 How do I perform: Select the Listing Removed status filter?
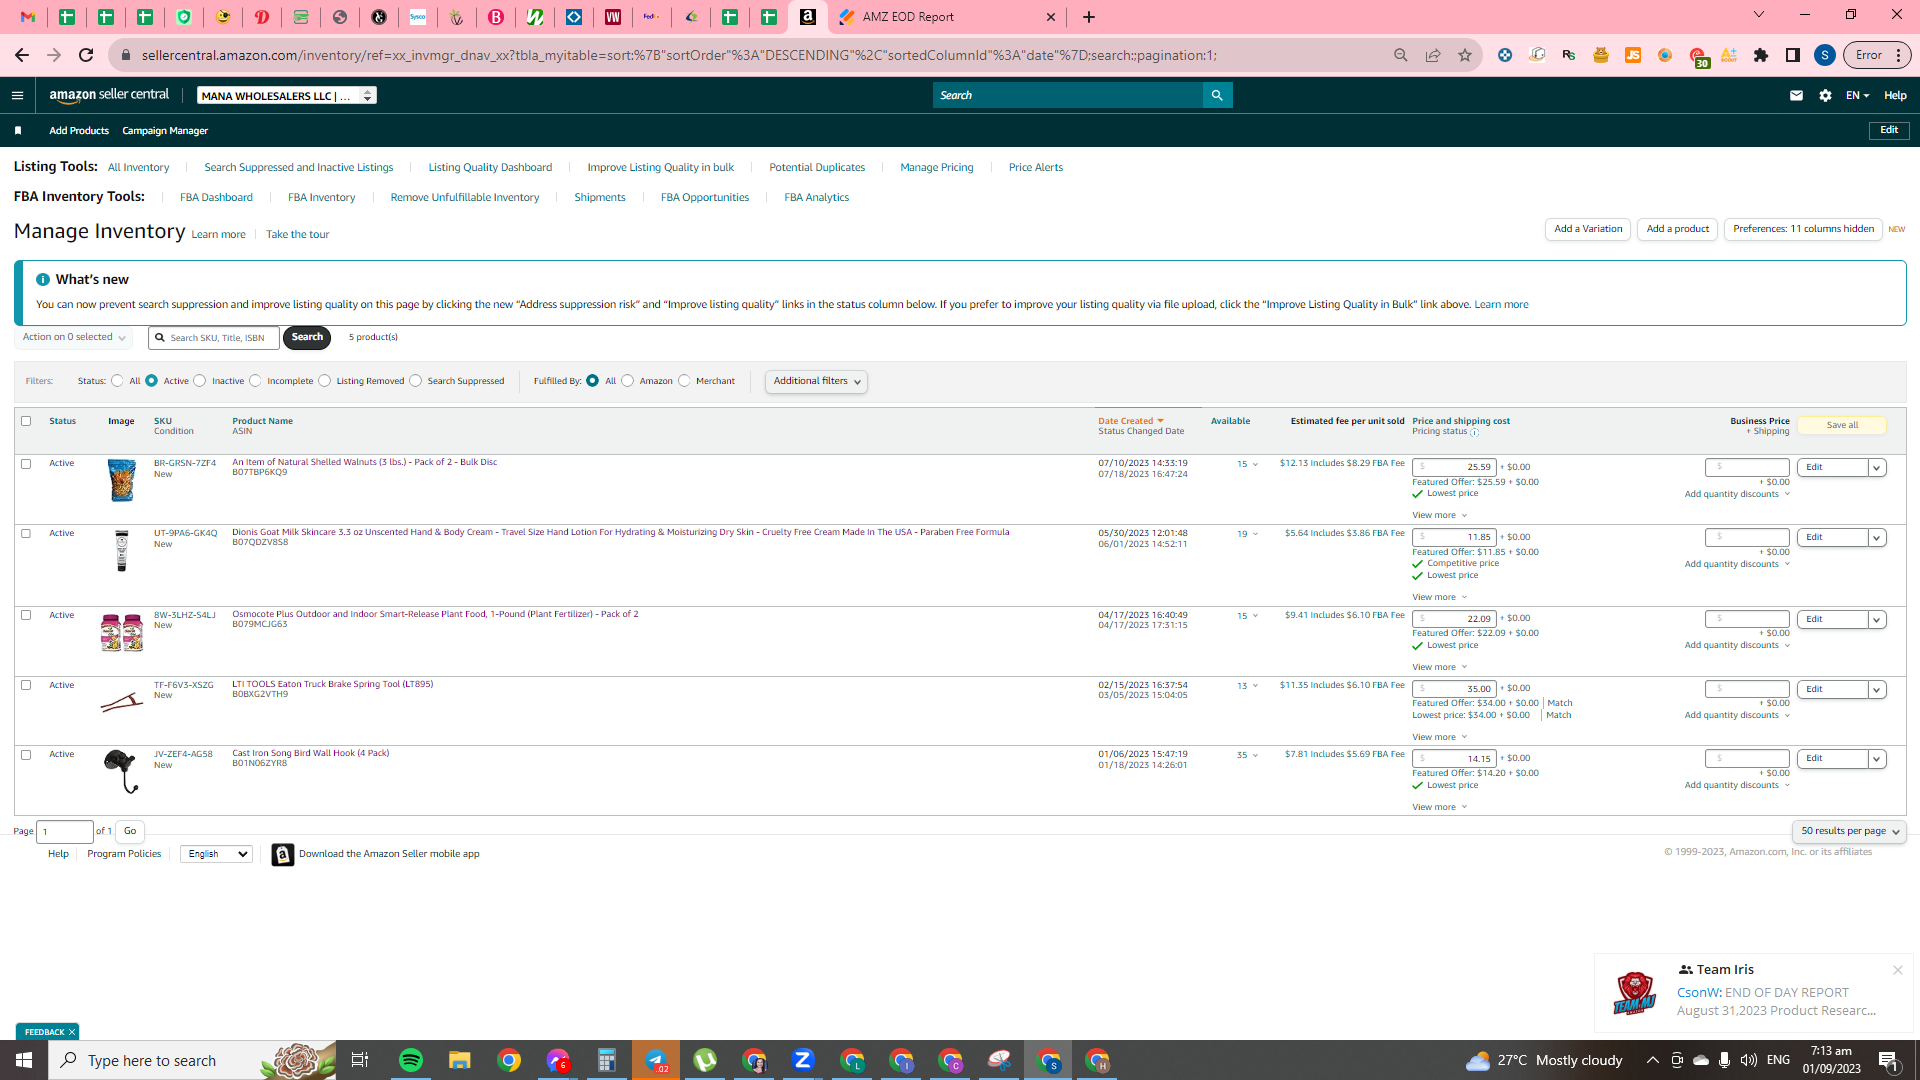click(x=325, y=381)
